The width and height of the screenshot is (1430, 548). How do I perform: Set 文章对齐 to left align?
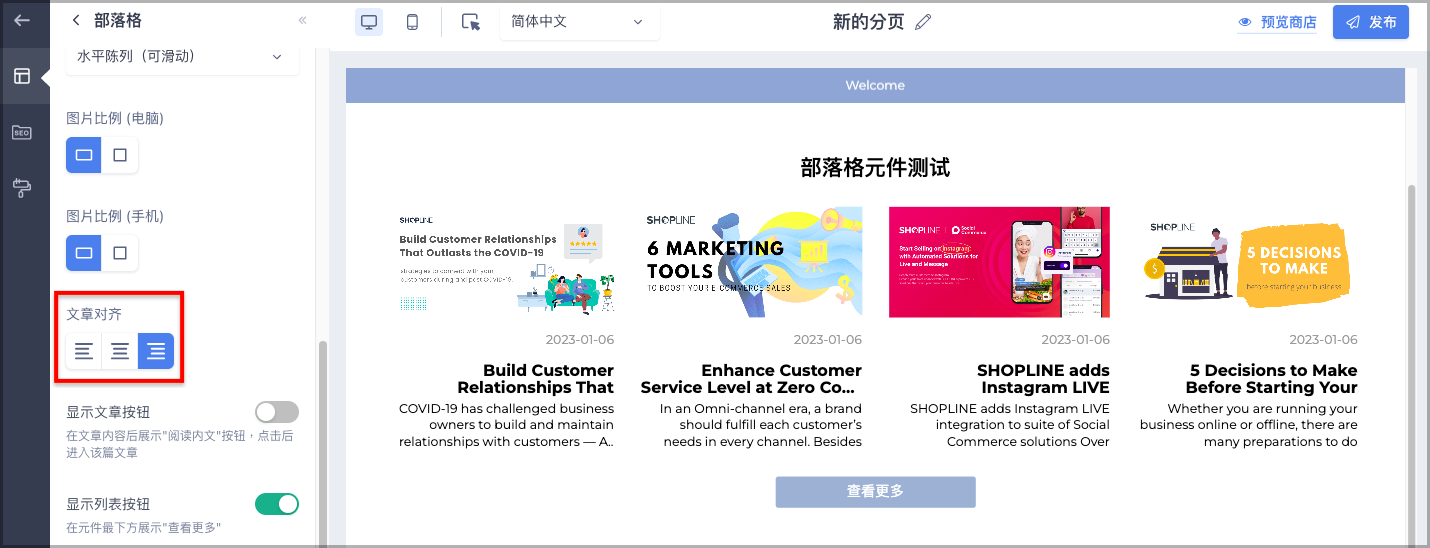pos(84,351)
